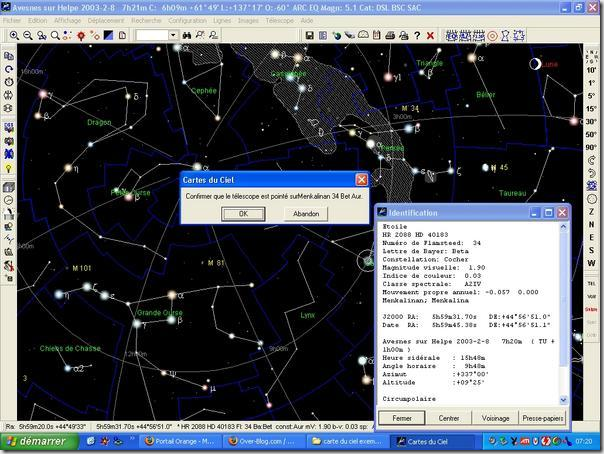This screenshot has height=454, width=604.
Task: Click Presse-papiers in Identification window
Action: pyautogui.click(x=543, y=418)
